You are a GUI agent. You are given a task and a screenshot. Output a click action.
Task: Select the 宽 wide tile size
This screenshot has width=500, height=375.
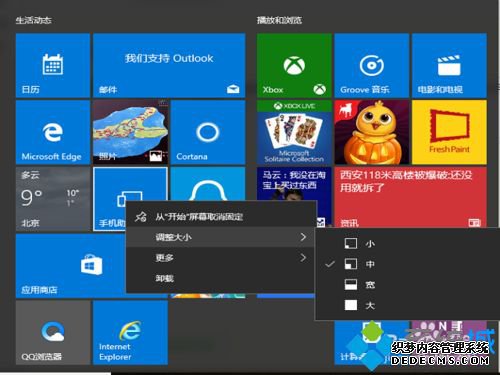click(x=407, y=285)
